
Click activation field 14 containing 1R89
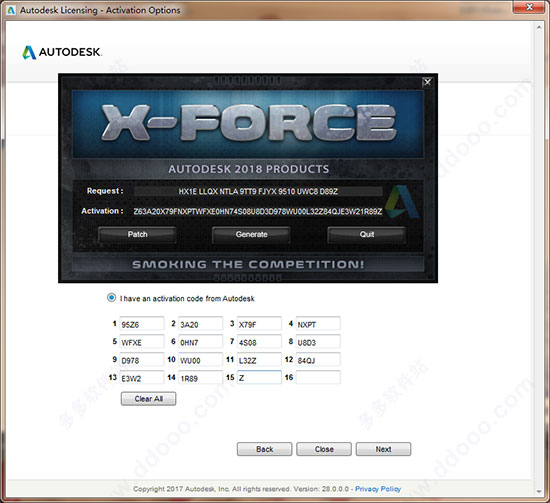[x=200, y=378]
